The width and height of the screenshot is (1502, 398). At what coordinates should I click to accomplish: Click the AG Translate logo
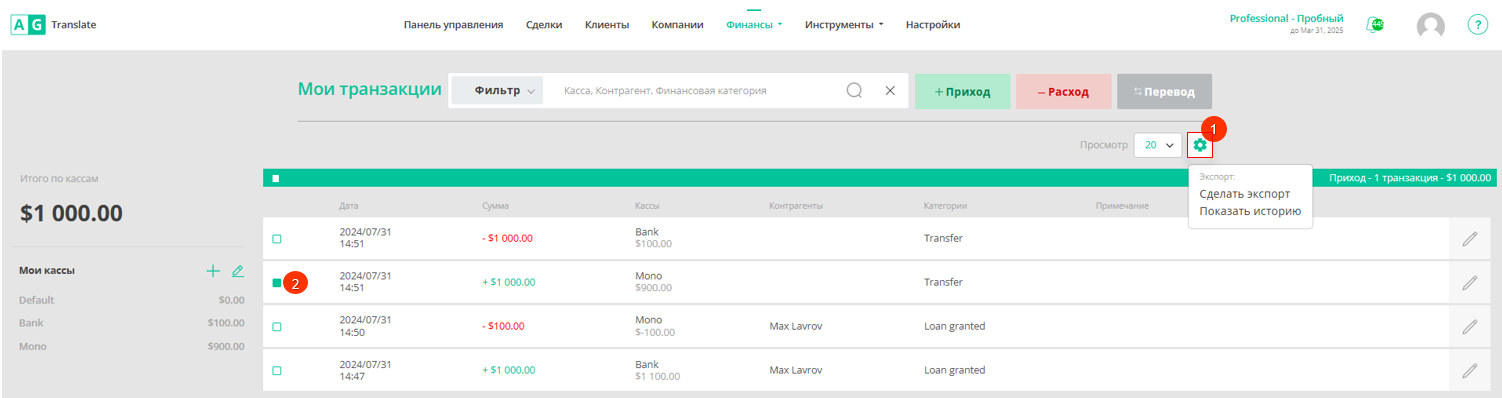tap(53, 25)
